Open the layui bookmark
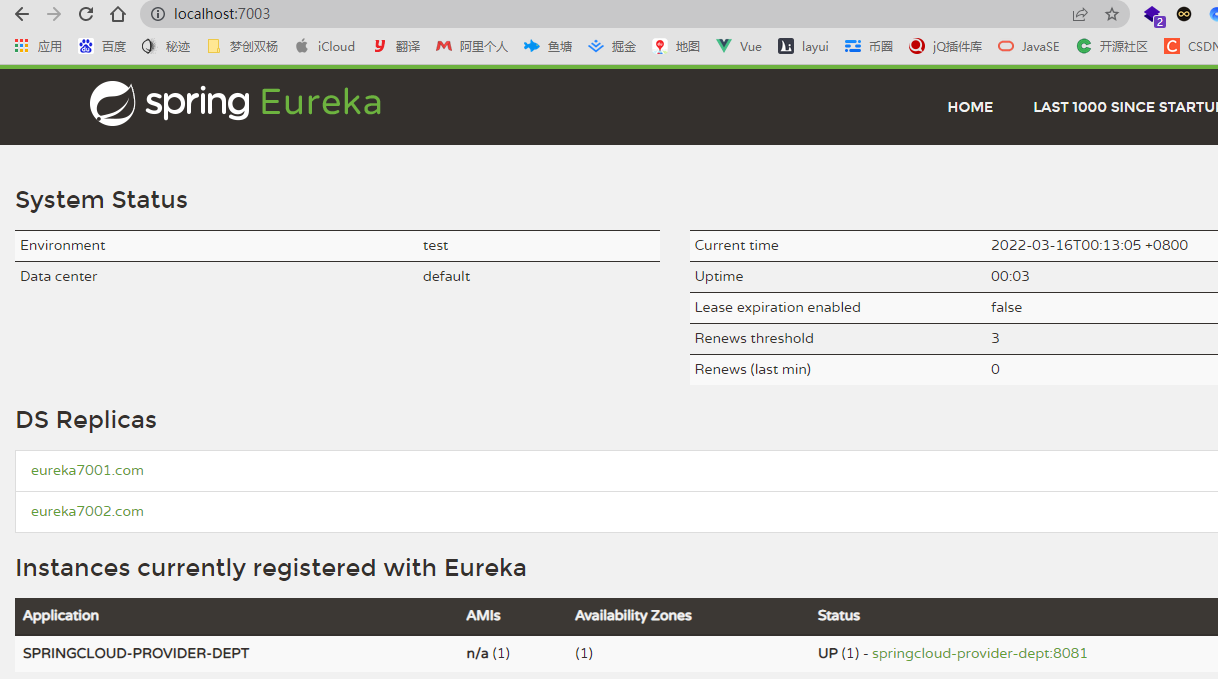 tap(803, 46)
